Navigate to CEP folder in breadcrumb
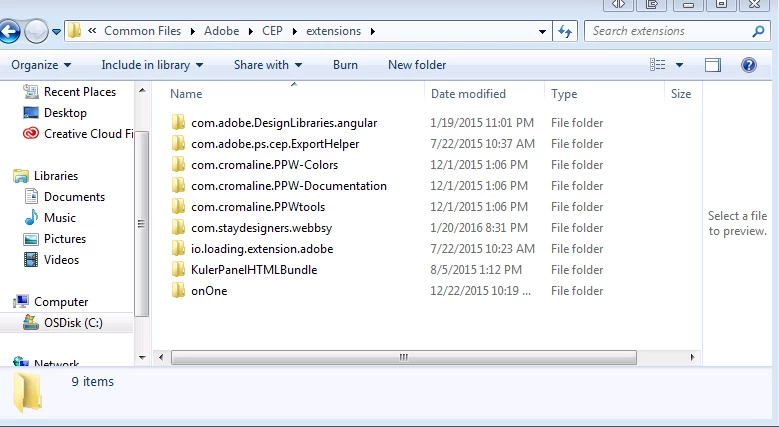The image size is (779, 427). pyautogui.click(x=272, y=31)
